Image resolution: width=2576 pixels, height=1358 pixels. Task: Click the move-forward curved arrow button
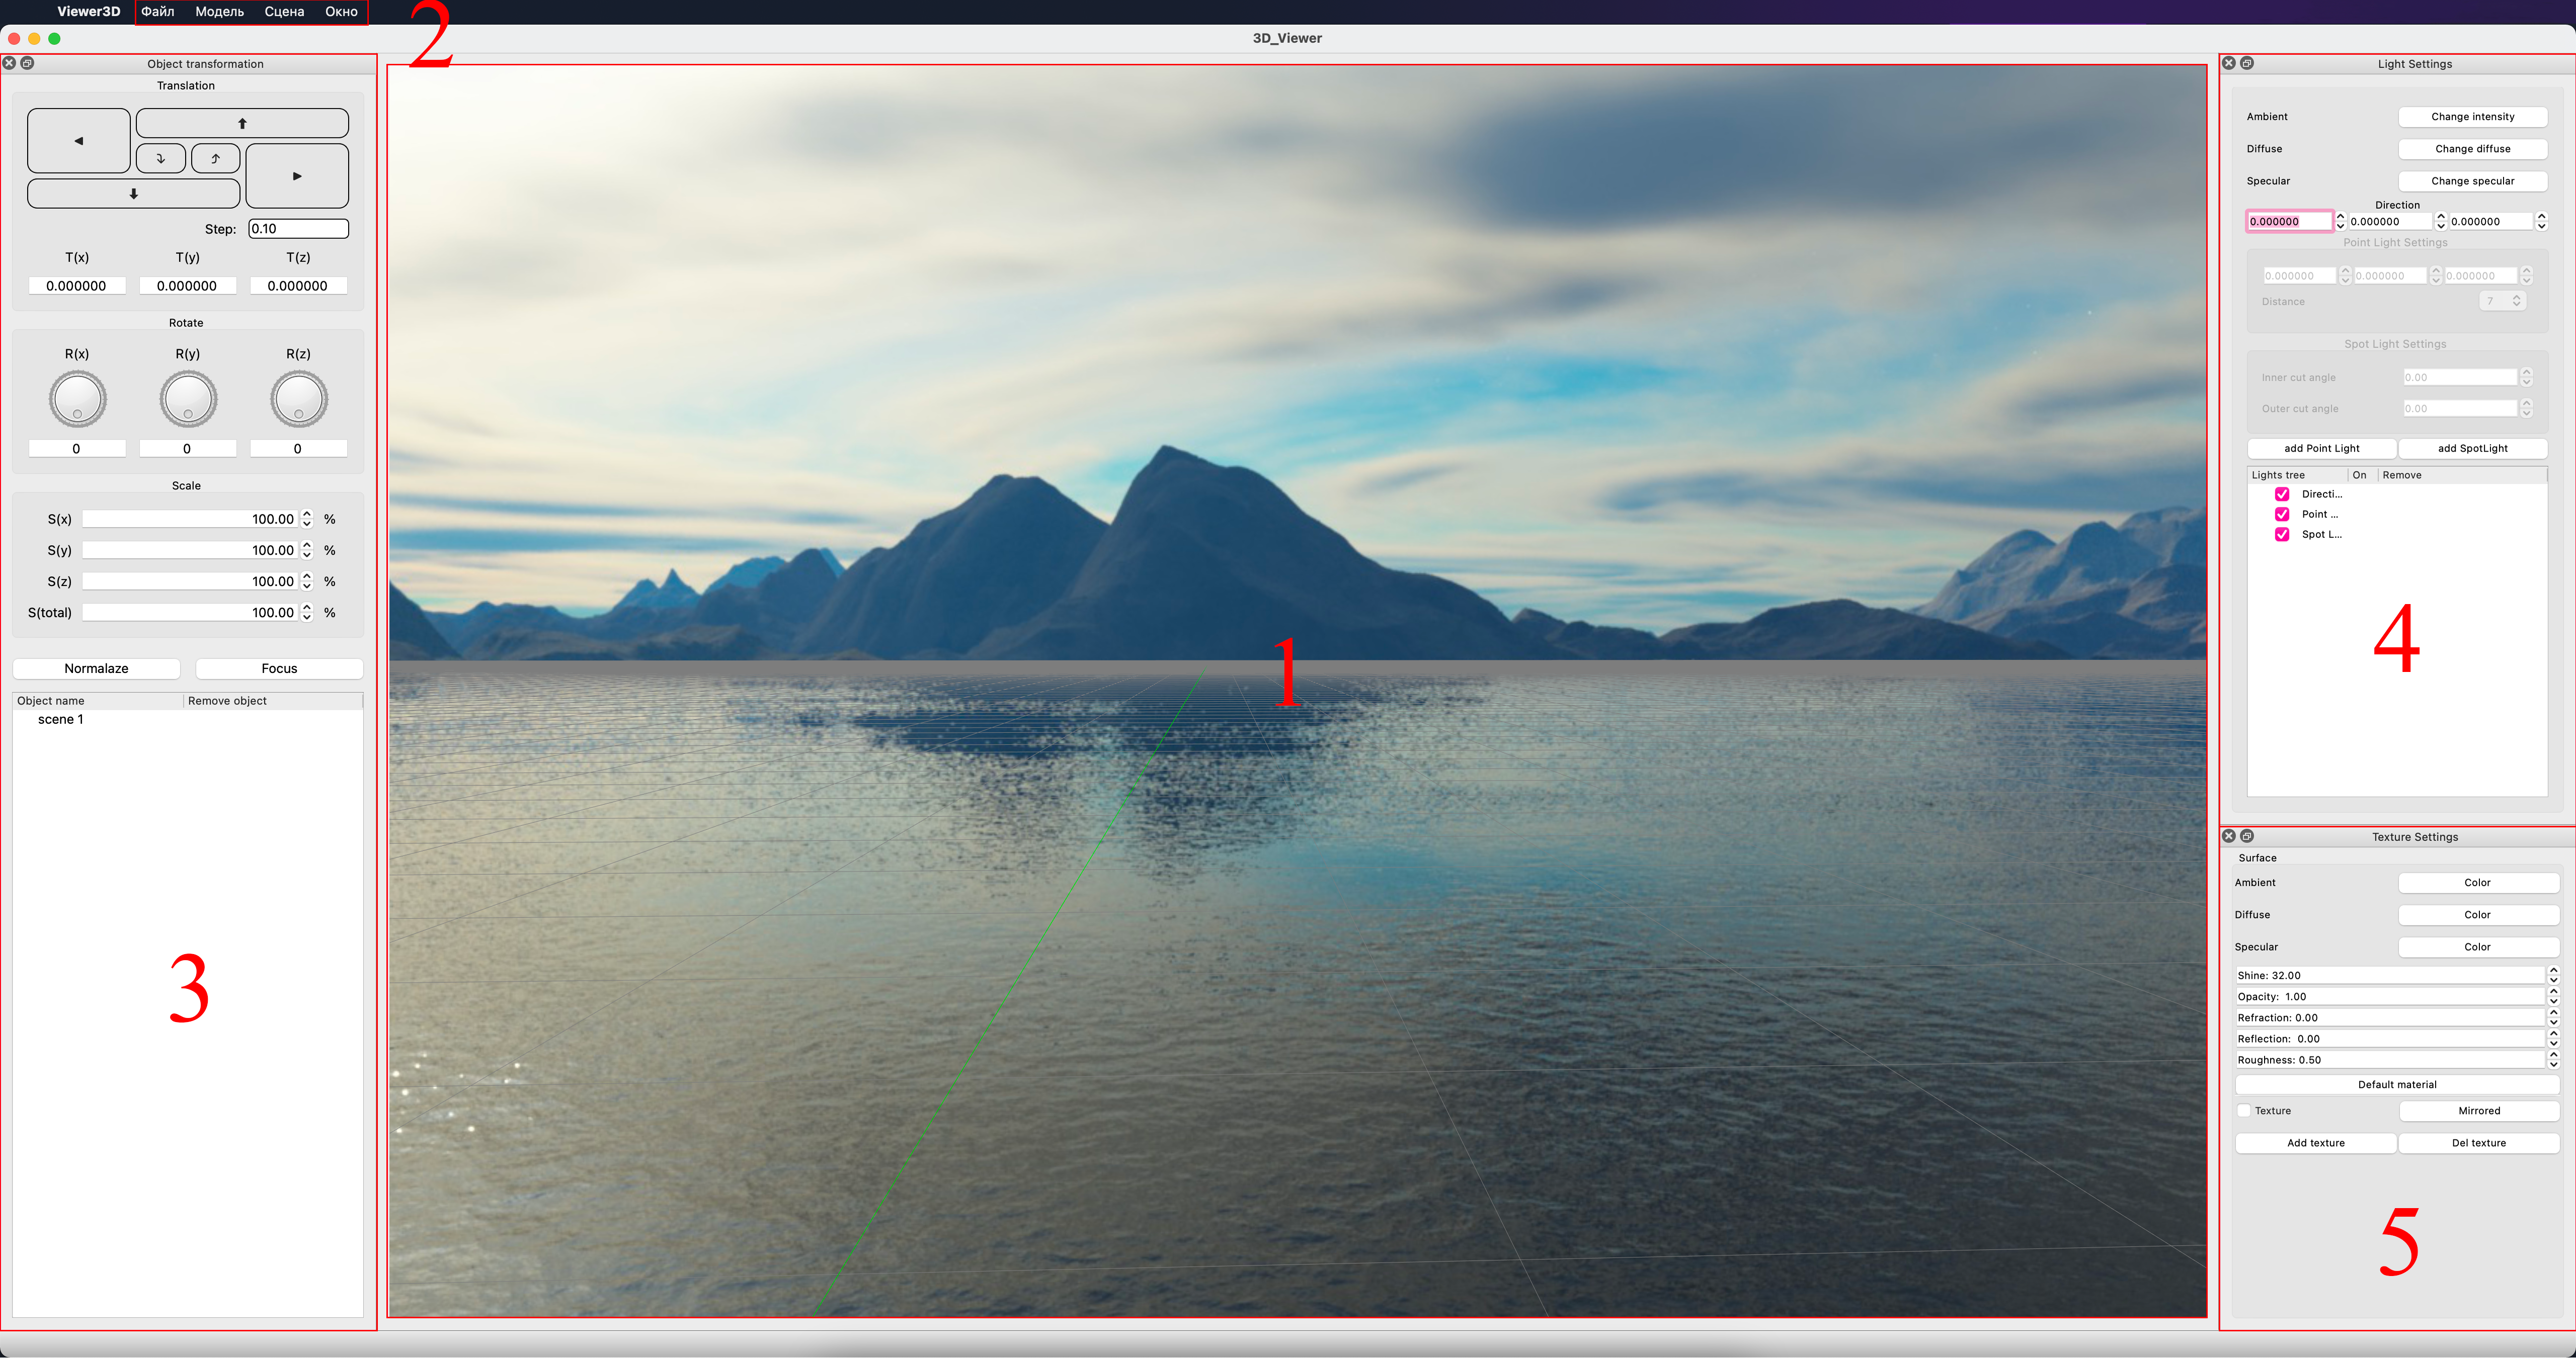click(x=215, y=158)
